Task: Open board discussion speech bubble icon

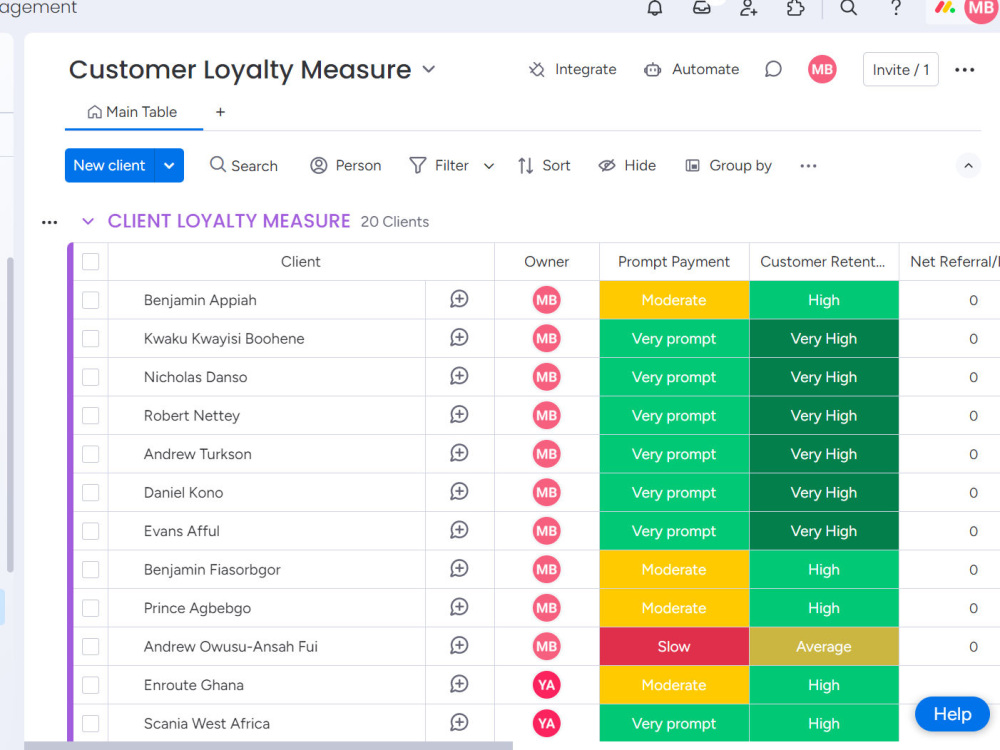Action: tap(773, 69)
